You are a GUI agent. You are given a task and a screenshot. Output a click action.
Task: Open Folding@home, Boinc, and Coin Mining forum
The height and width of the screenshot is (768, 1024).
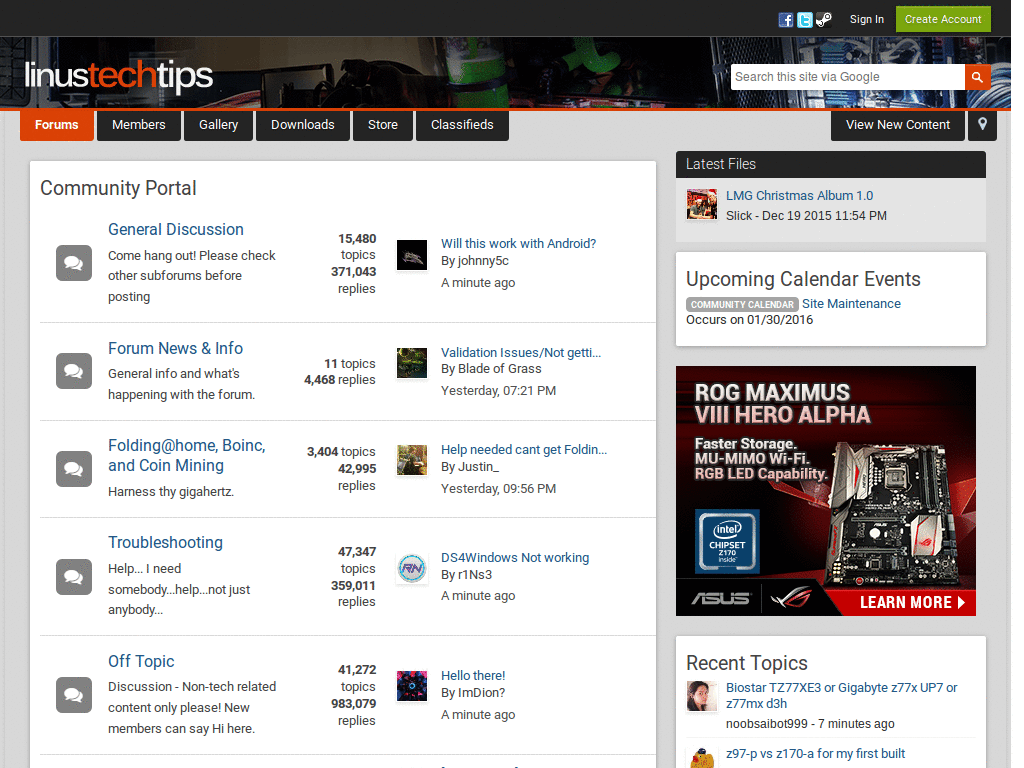pyautogui.click(x=187, y=455)
